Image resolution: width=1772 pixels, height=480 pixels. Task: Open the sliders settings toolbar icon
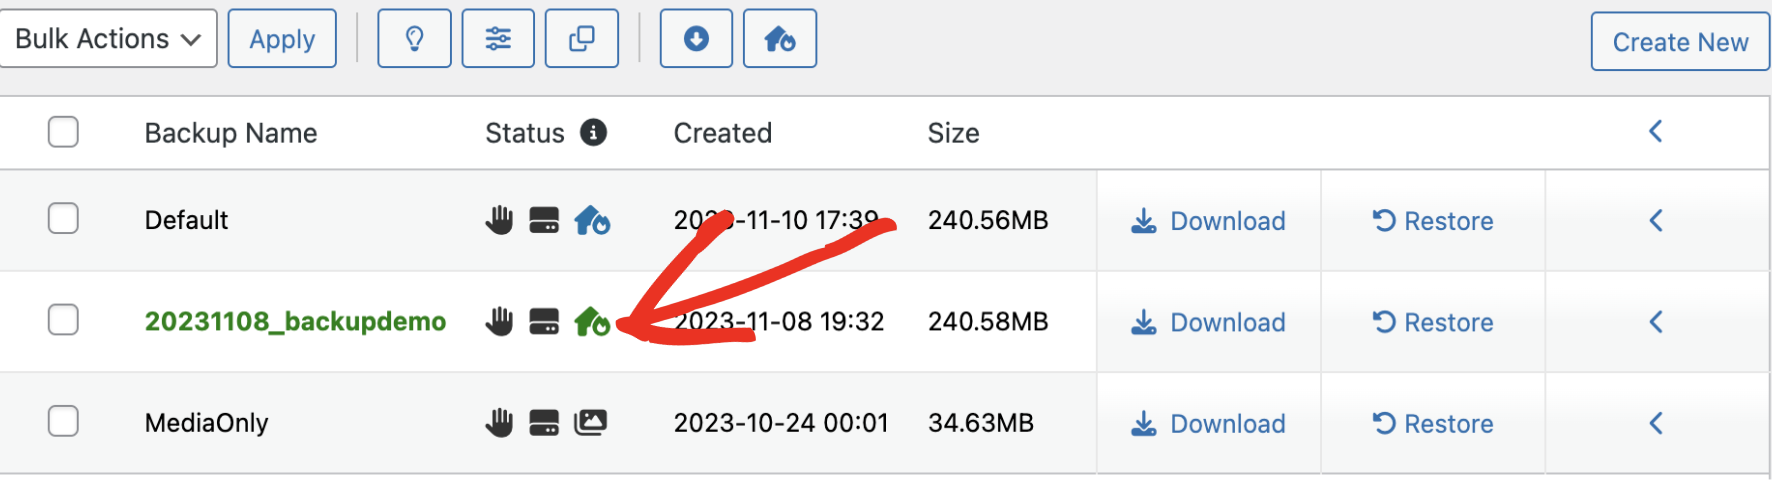click(x=498, y=39)
